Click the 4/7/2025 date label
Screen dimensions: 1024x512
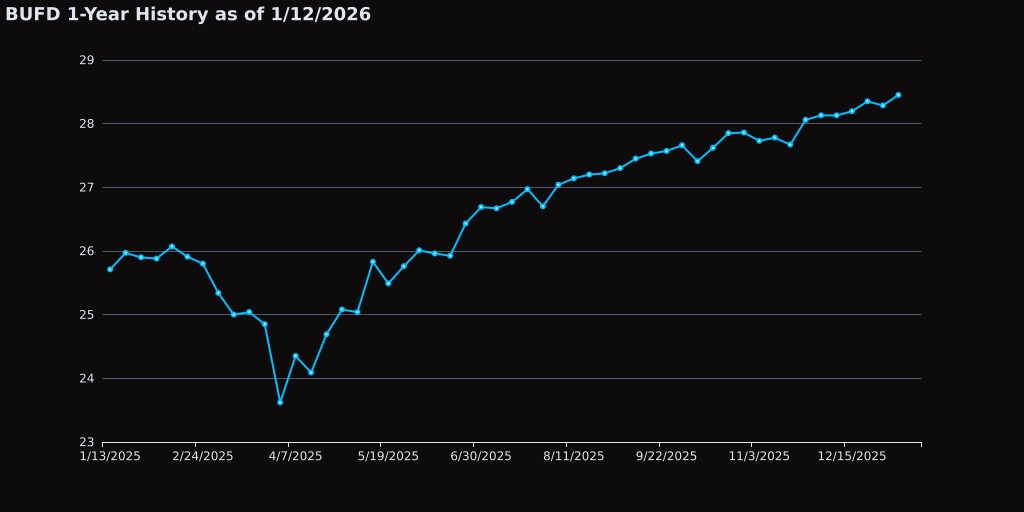295,456
